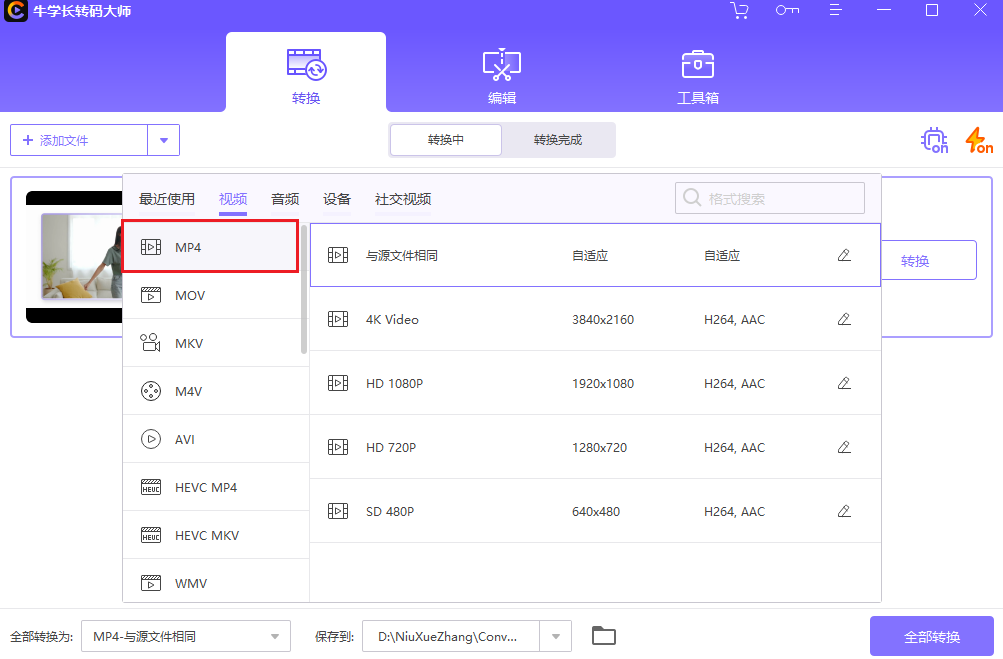
Task: Click the 3840x2160 resolution value
Action: tap(603, 320)
